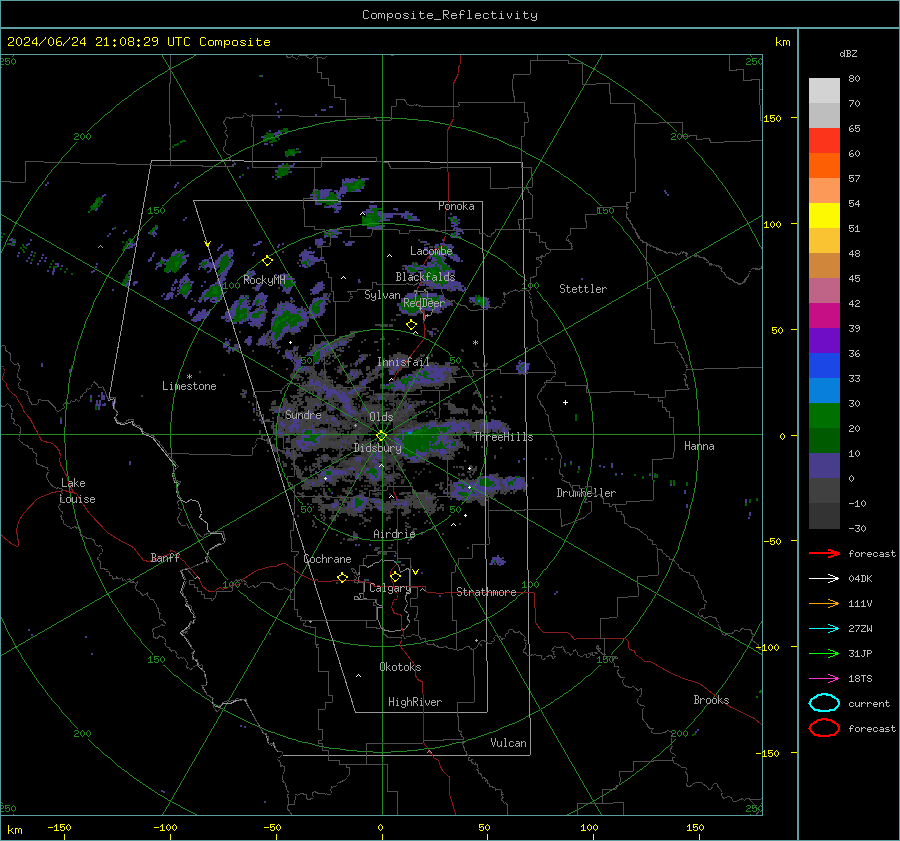Image resolution: width=900 pixels, height=841 pixels.
Task: Click the Sundre city label
Action: point(303,414)
